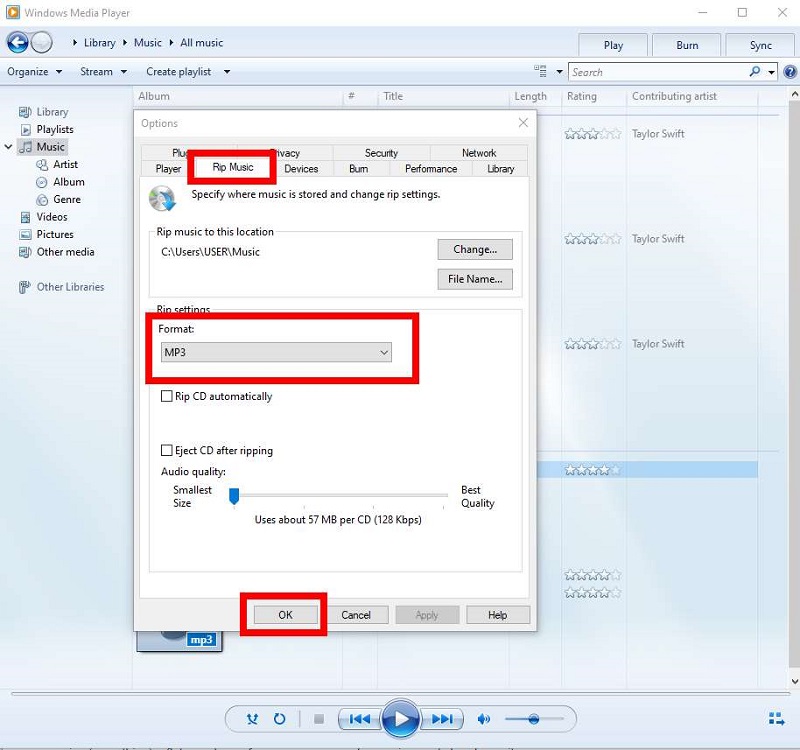This screenshot has width=800, height=750.
Task: Open the Stream dropdown menu
Action: pos(103,72)
